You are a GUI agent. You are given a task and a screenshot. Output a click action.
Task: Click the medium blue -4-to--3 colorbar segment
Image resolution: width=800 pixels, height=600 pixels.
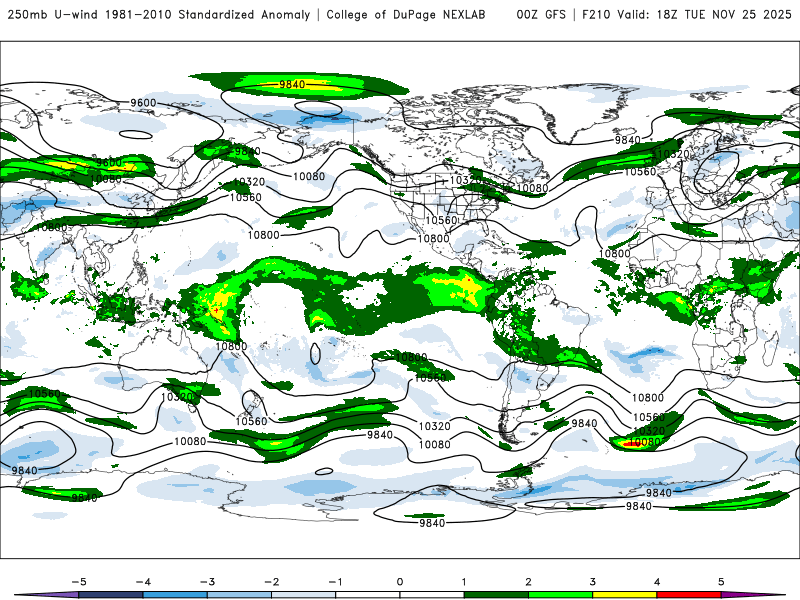click(175, 595)
